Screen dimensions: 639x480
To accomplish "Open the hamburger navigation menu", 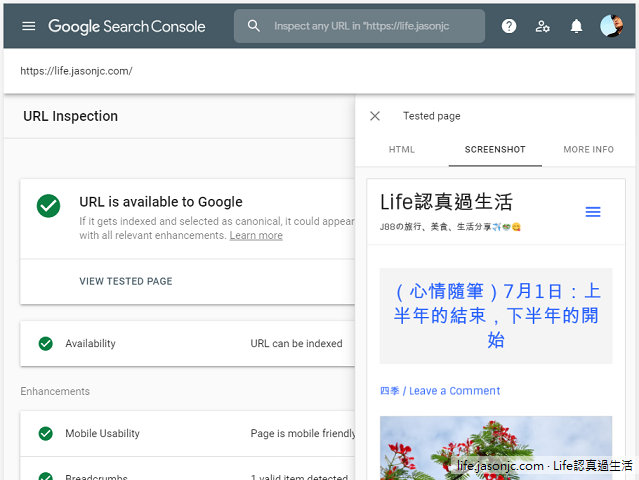I will (x=29, y=26).
